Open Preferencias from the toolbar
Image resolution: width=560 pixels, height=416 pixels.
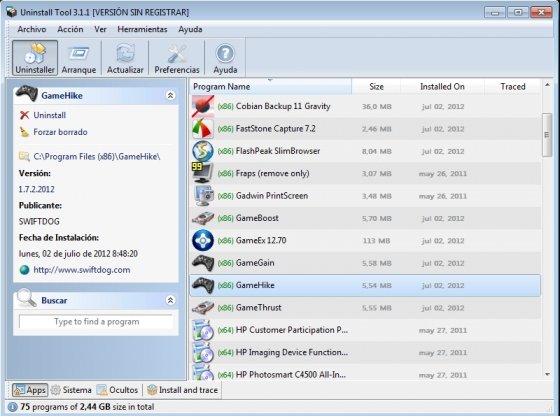point(177,58)
